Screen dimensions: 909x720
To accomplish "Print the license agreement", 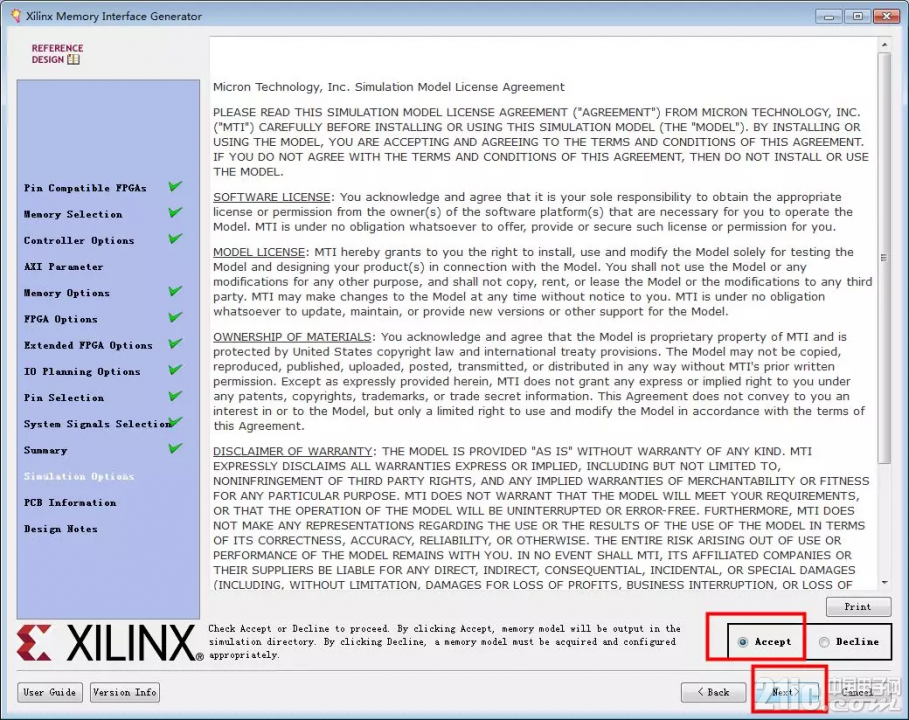I will [858, 606].
